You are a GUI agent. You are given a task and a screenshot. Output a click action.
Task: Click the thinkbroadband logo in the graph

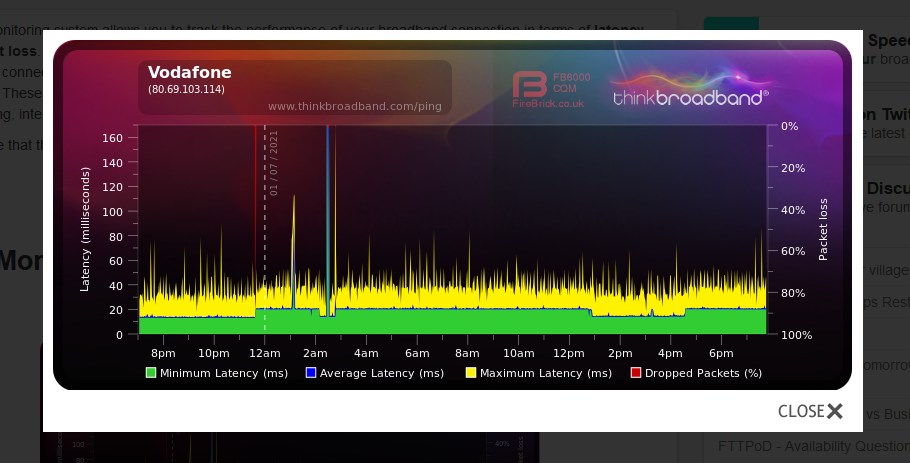pos(691,90)
